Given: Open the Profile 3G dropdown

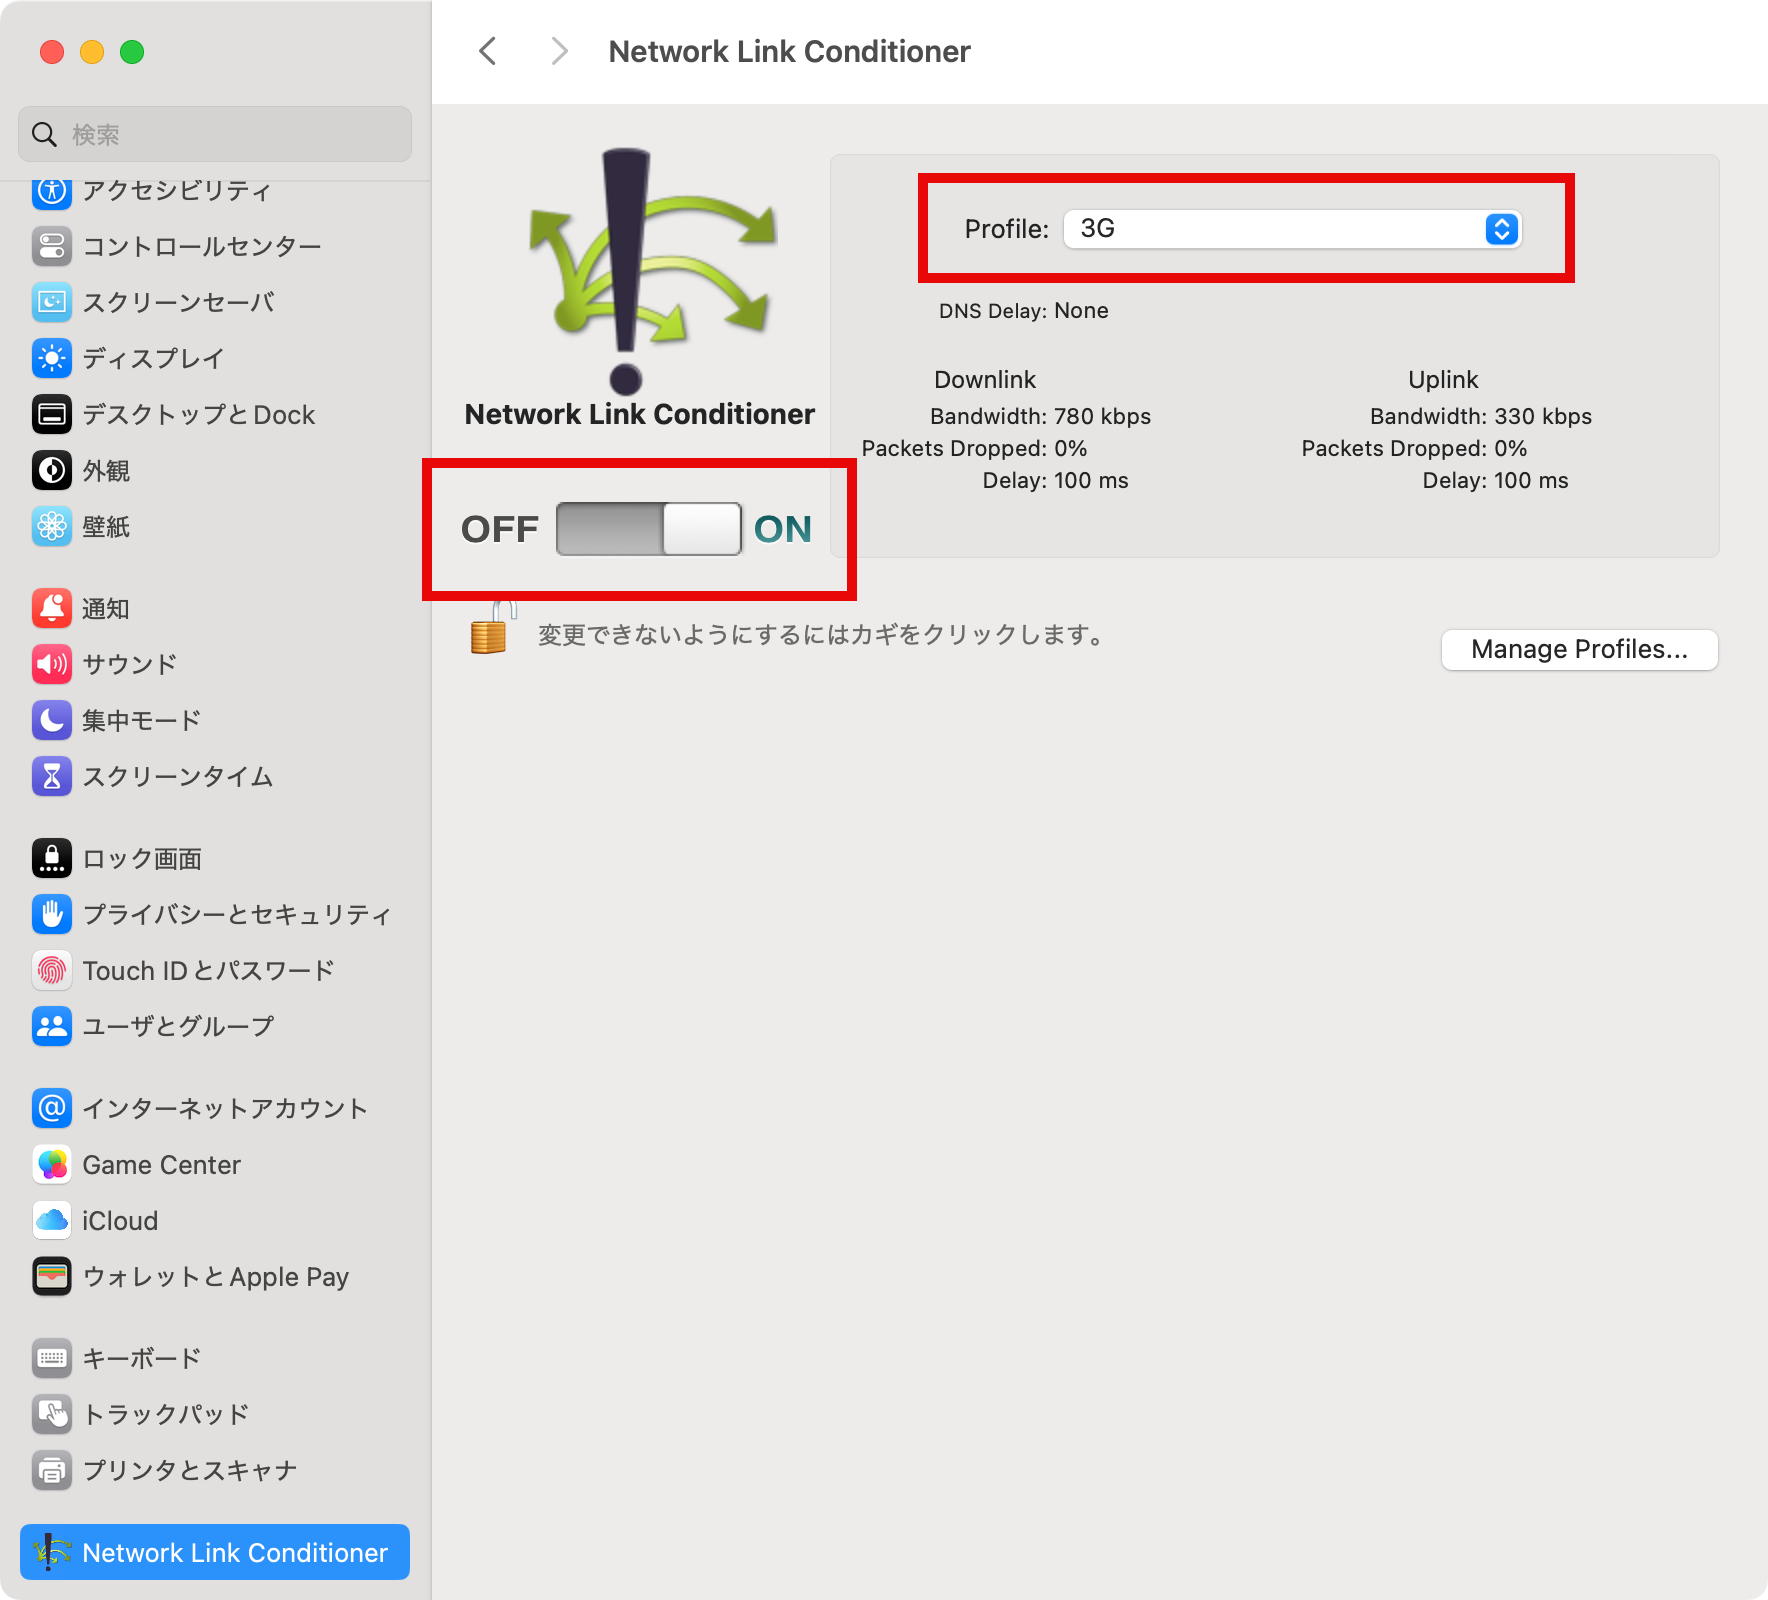Looking at the screenshot, I should 1292,229.
